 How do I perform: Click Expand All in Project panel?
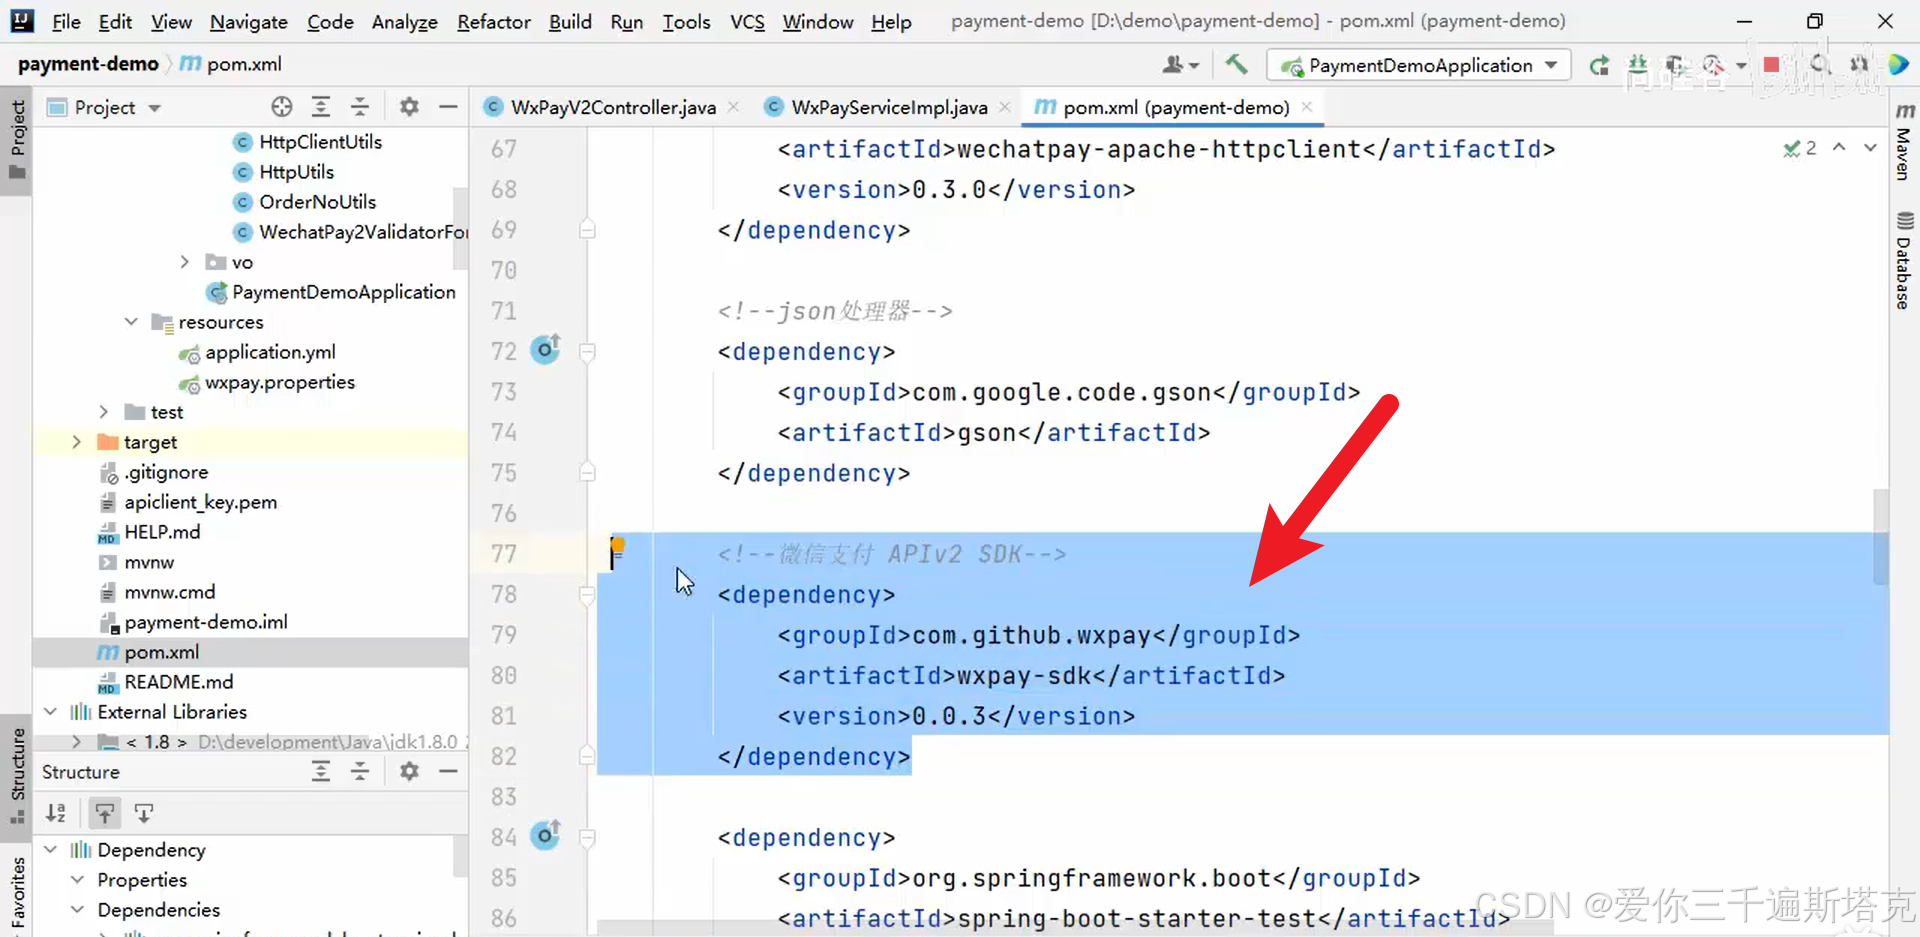point(321,107)
